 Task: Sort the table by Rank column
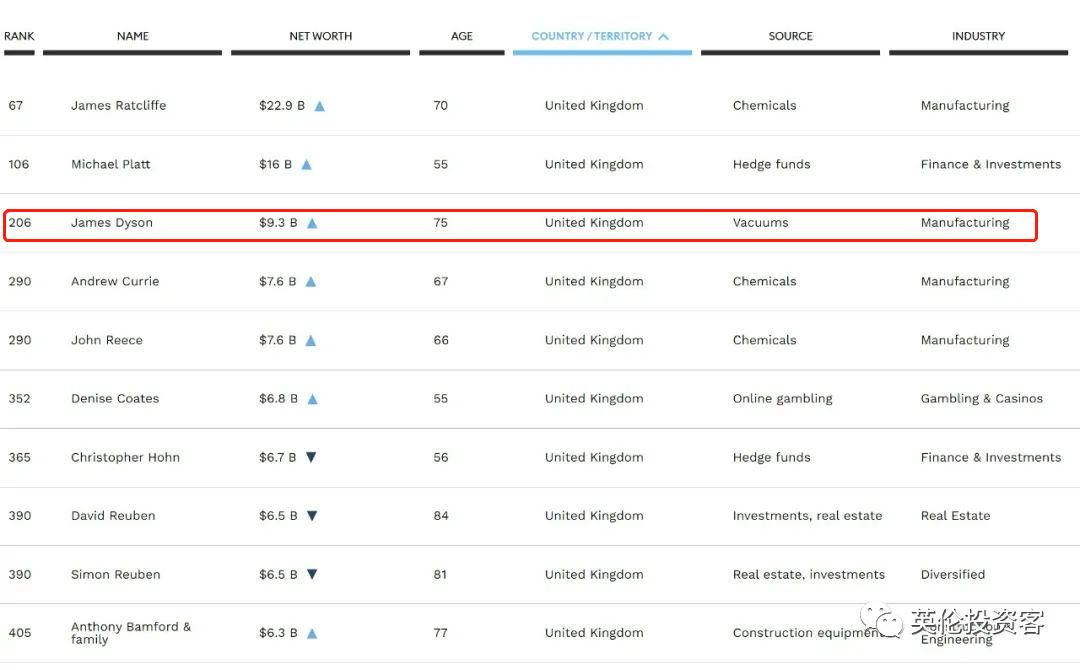[19, 37]
